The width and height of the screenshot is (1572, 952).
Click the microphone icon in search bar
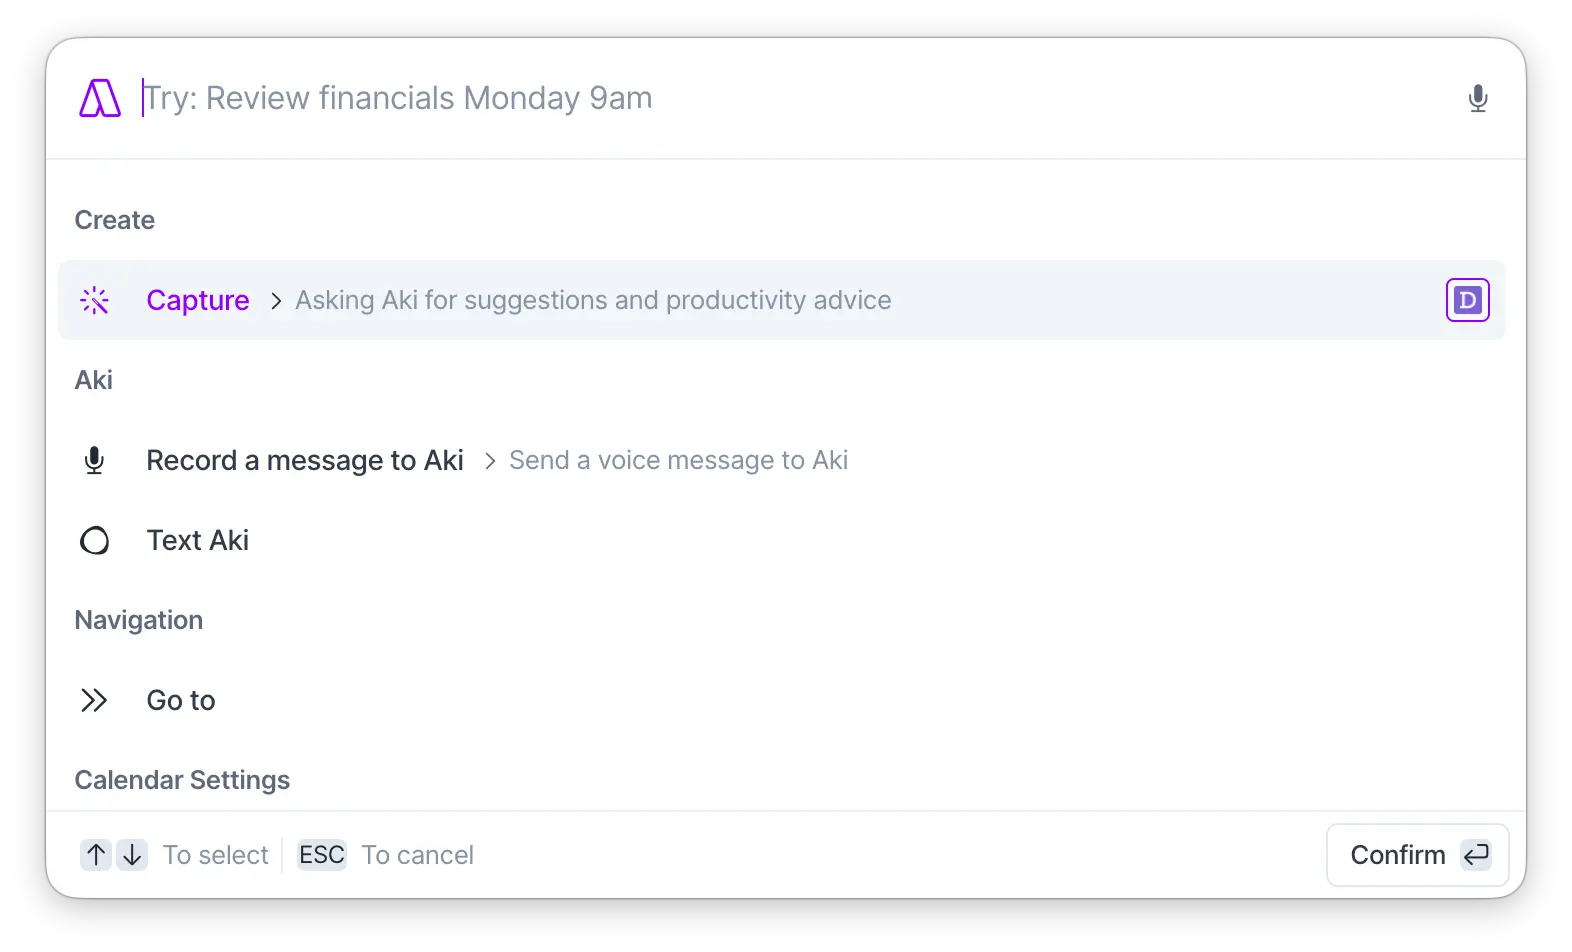(x=1477, y=98)
